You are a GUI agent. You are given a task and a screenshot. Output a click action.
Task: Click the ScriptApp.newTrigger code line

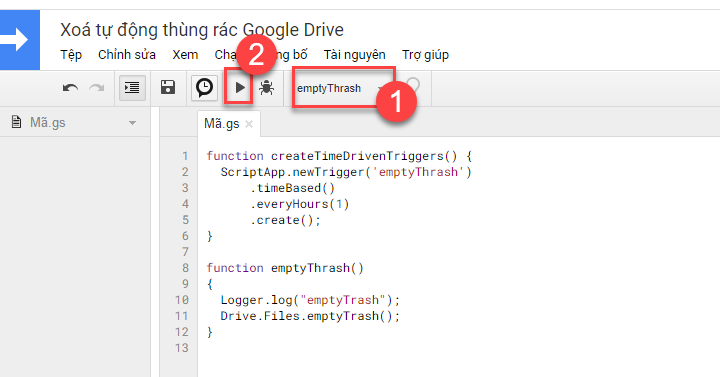tap(346, 172)
